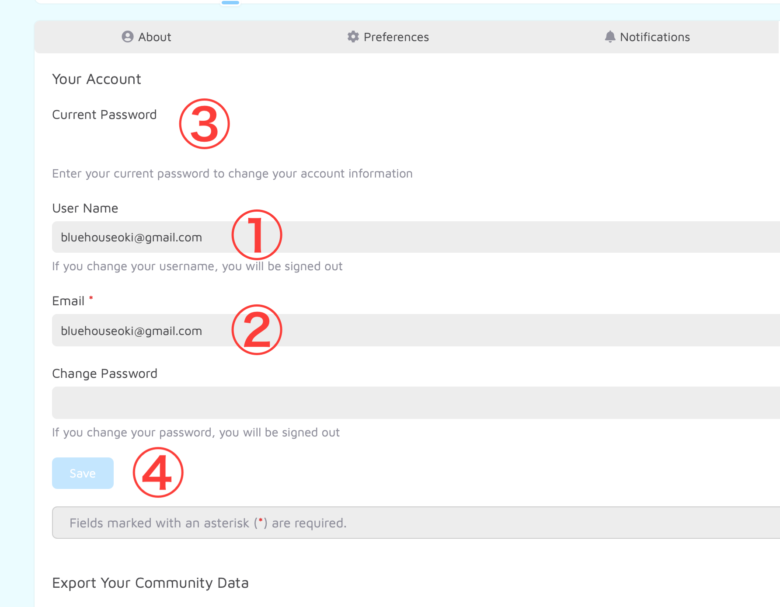The image size is (780, 607).
Task: Click the username change sign-out hint text
Action: tap(197, 266)
